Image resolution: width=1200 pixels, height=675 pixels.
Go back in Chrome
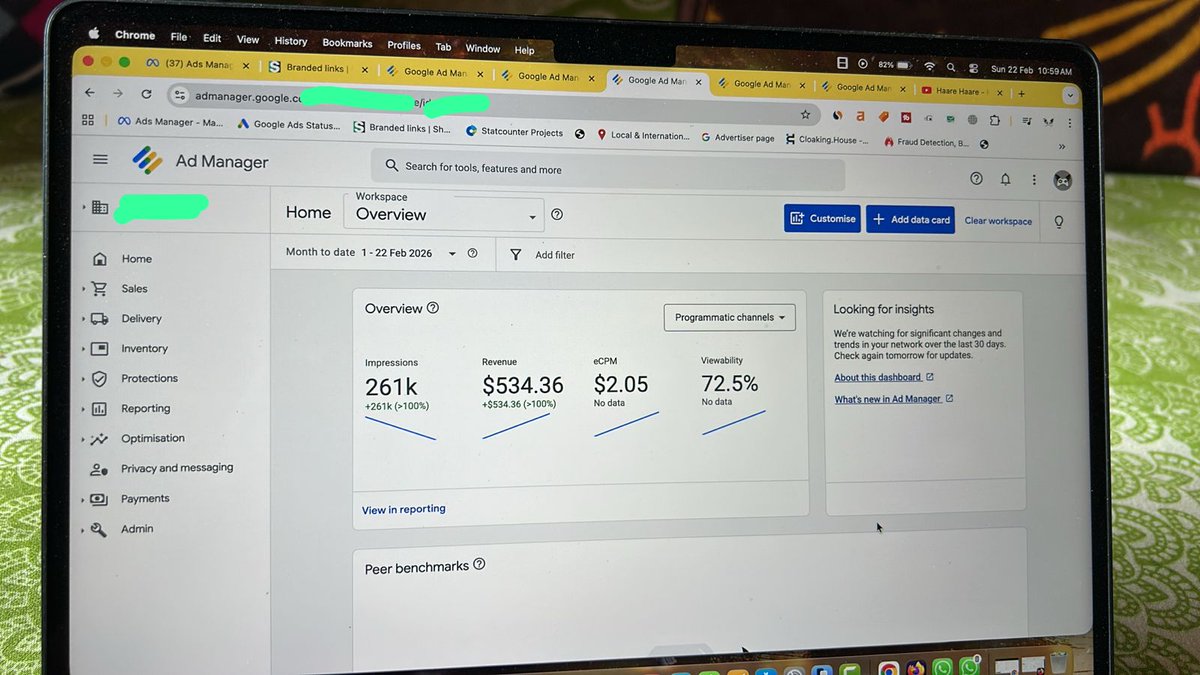pos(89,92)
